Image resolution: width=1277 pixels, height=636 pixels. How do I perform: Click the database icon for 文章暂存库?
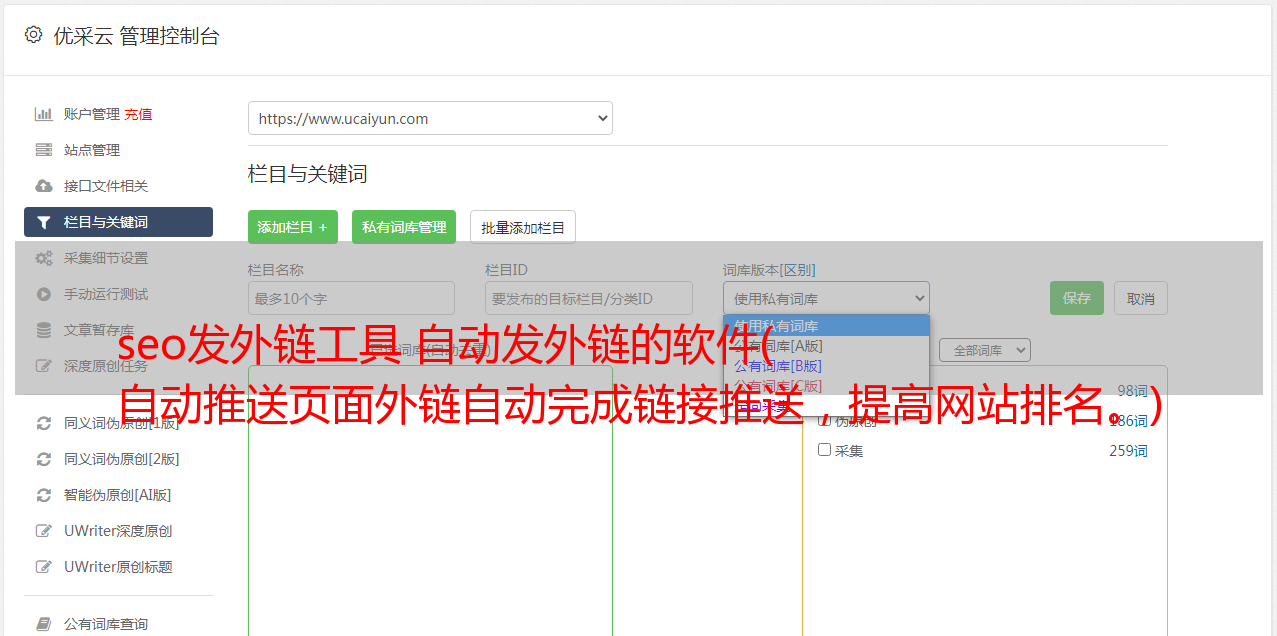click(x=43, y=330)
